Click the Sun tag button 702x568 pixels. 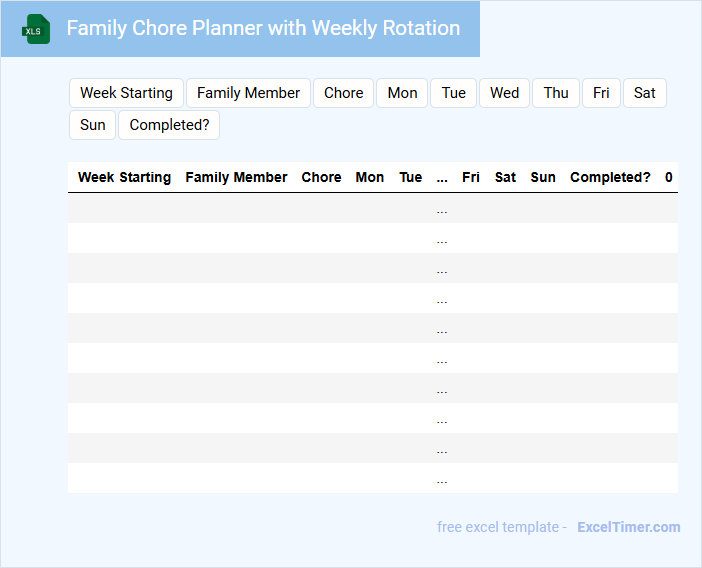[93, 125]
